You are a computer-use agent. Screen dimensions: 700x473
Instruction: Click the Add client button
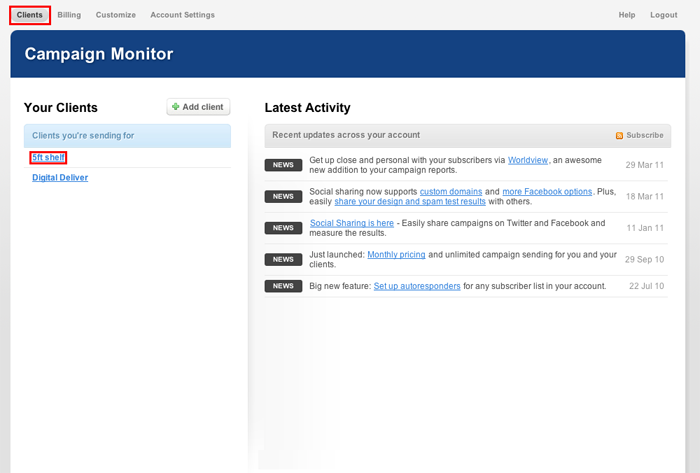(x=198, y=107)
